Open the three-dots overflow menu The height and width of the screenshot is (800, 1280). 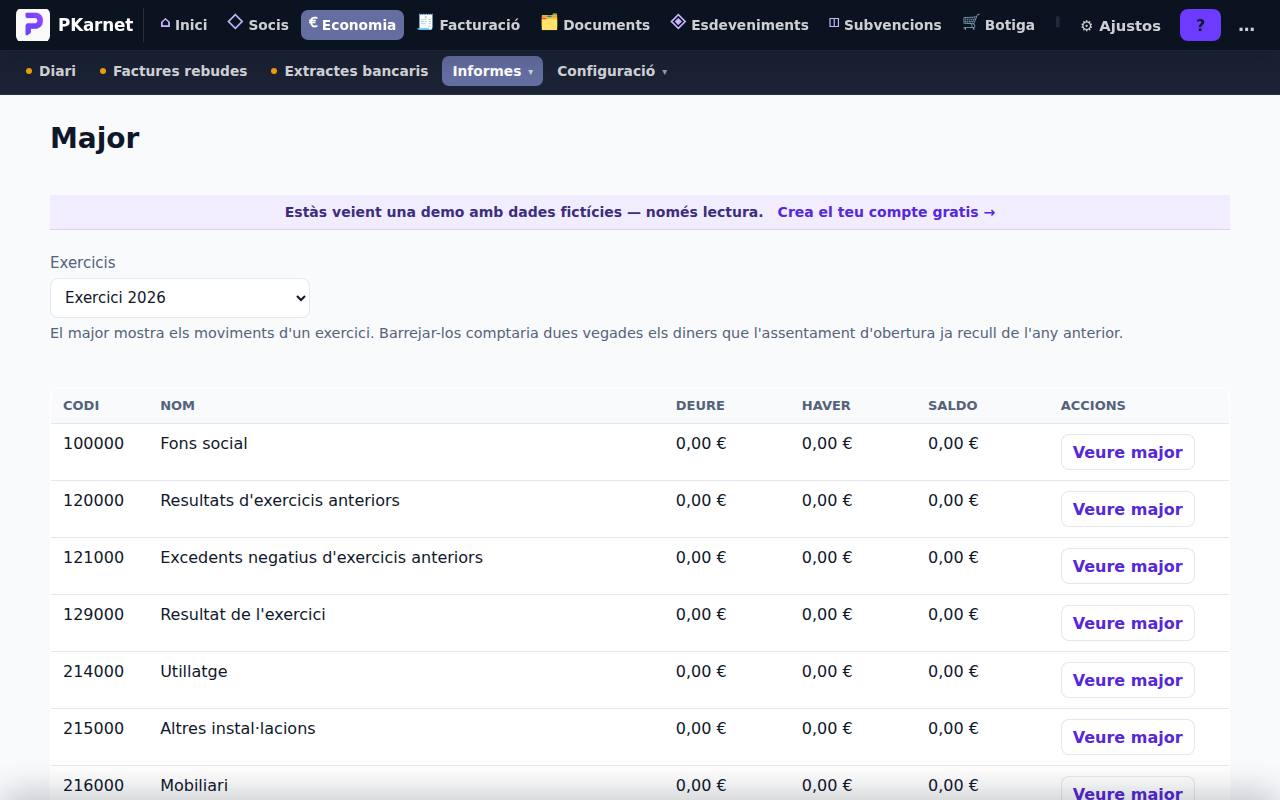coord(1246,26)
